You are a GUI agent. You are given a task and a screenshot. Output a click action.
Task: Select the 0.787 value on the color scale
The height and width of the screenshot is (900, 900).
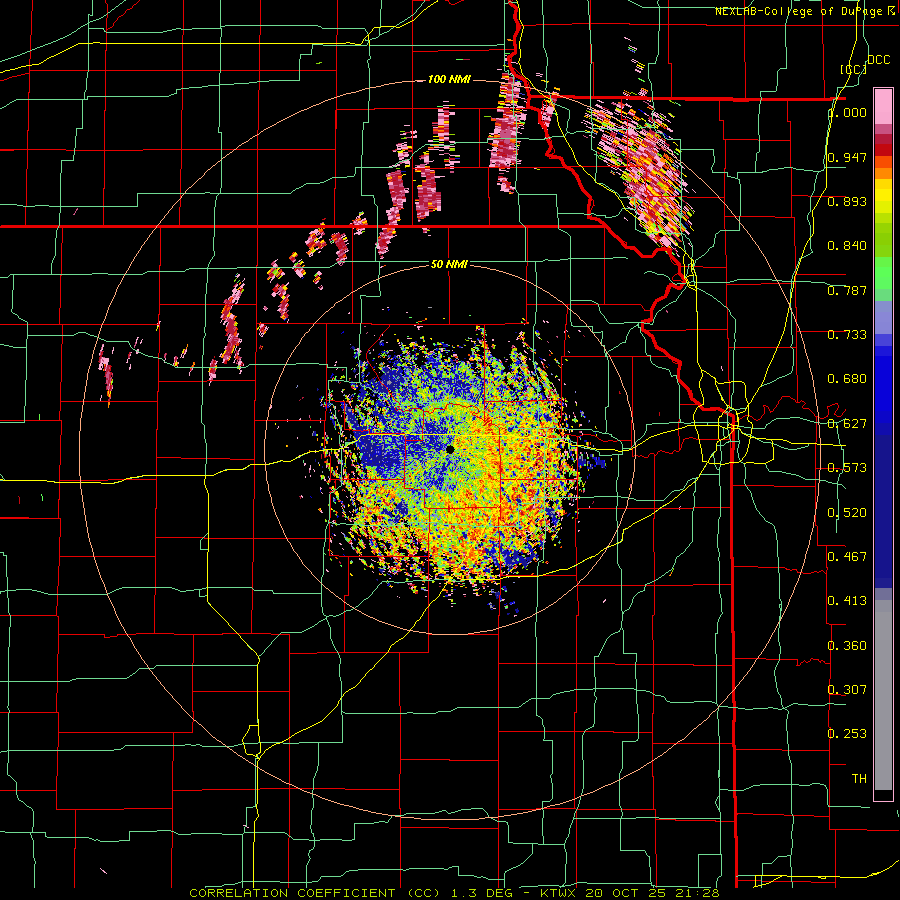[x=847, y=290]
